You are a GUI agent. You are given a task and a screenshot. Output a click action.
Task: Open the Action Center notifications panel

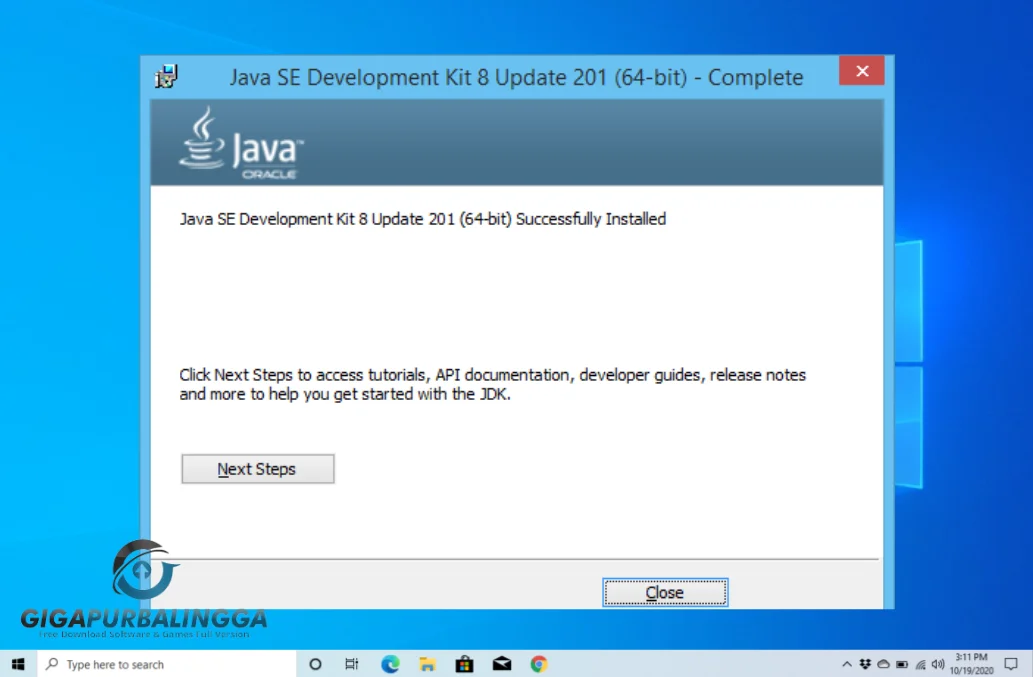1011,663
